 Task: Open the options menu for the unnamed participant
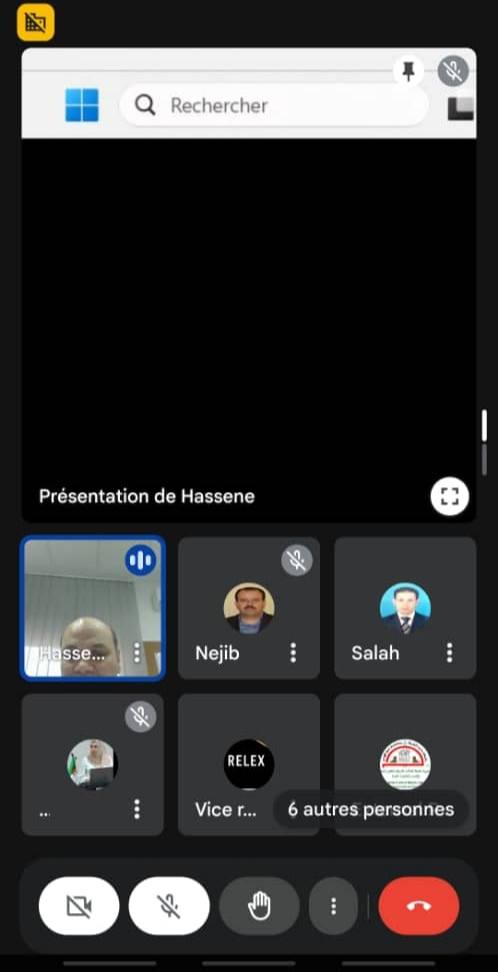137,808
